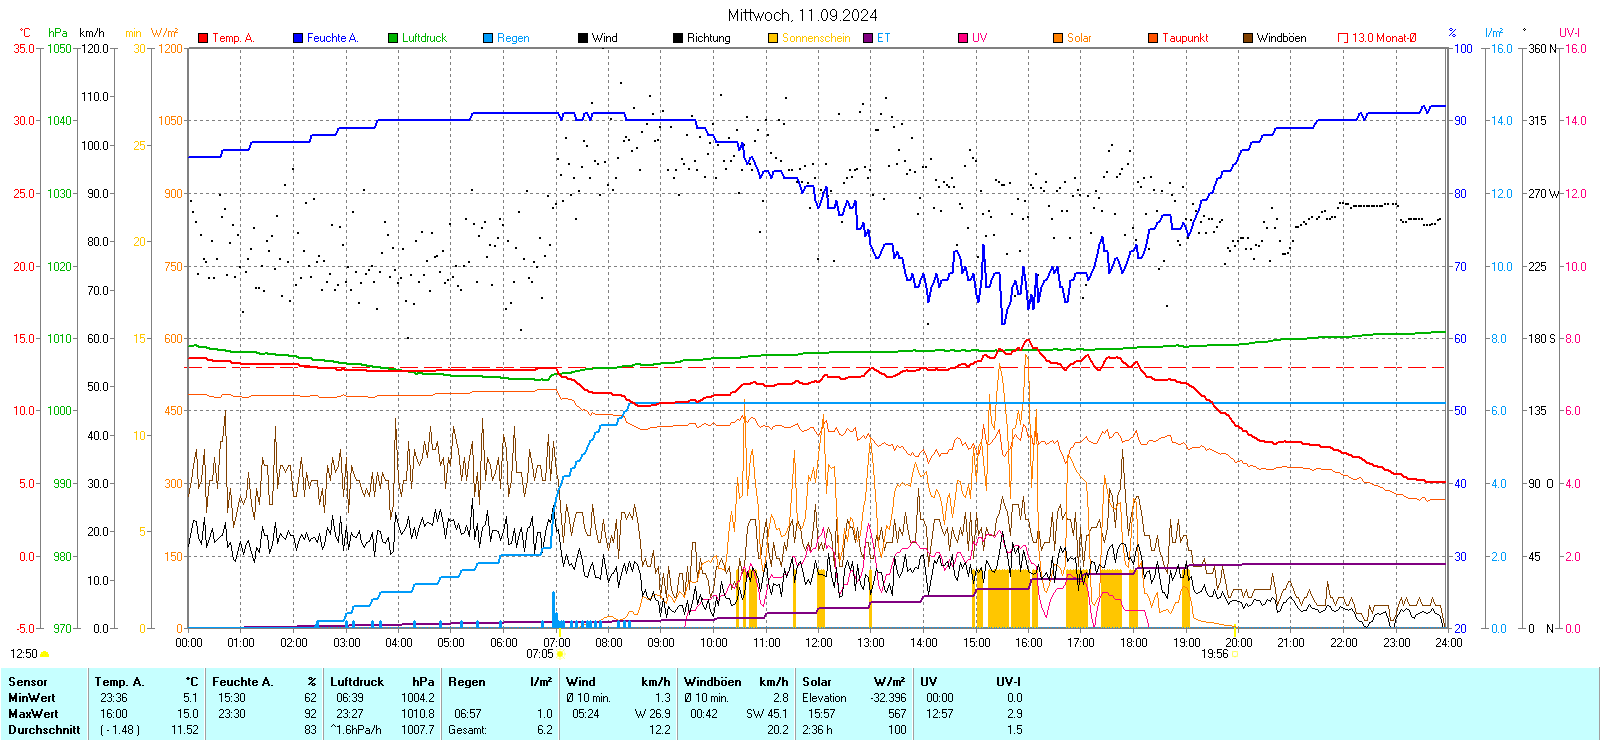Click the Wind legend label
1600x740 pixels.
[x=604, y=38]
